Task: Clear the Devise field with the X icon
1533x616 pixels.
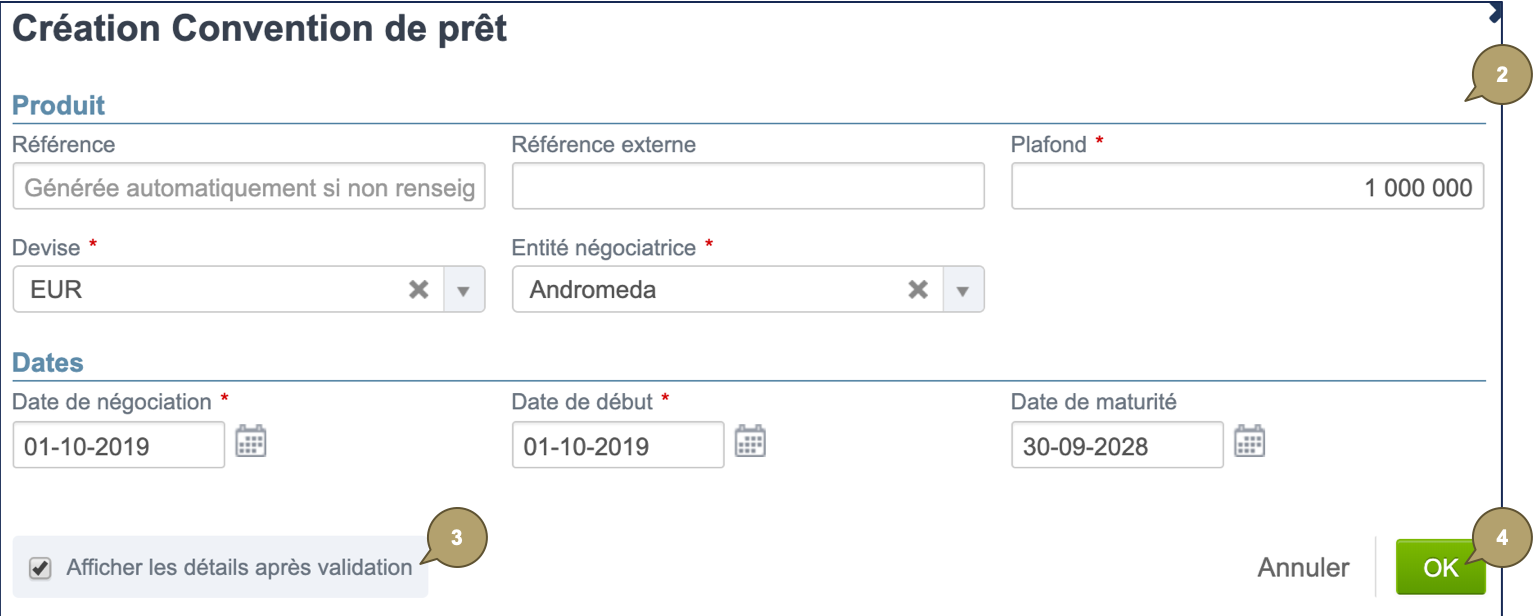Action: (x=418, y=288)
